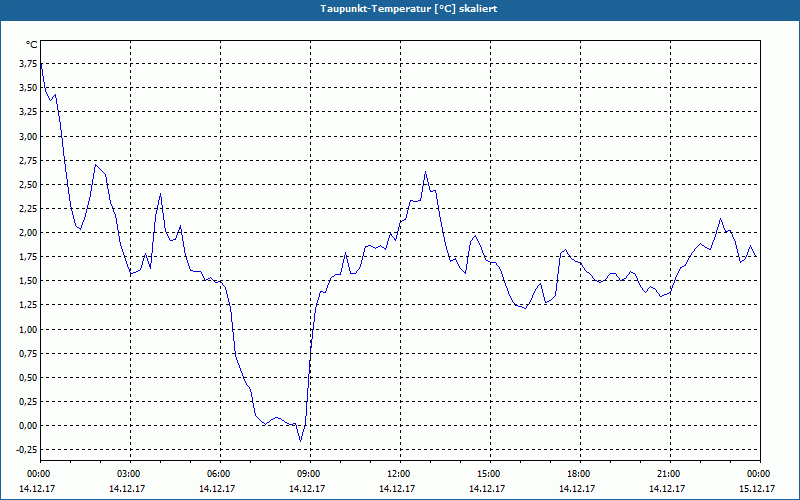Click the "14.12.17" date under "21:00"
Screen dimensions: 800x500
coord(667,488)
